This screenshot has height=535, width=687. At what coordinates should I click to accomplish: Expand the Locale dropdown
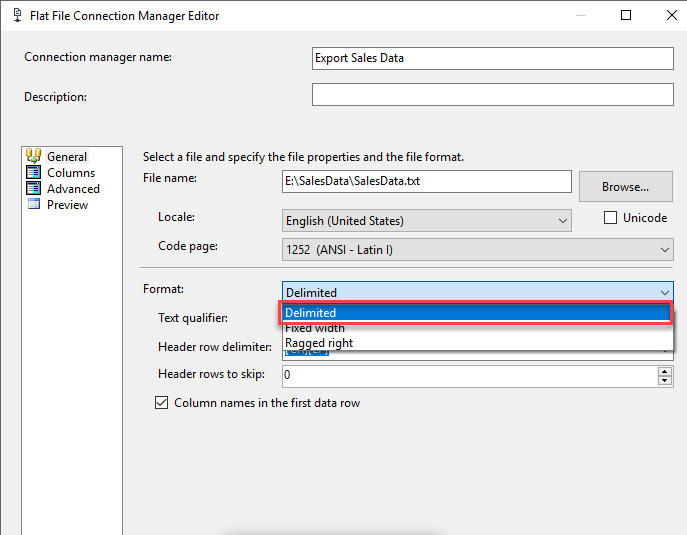coord(563,221)
